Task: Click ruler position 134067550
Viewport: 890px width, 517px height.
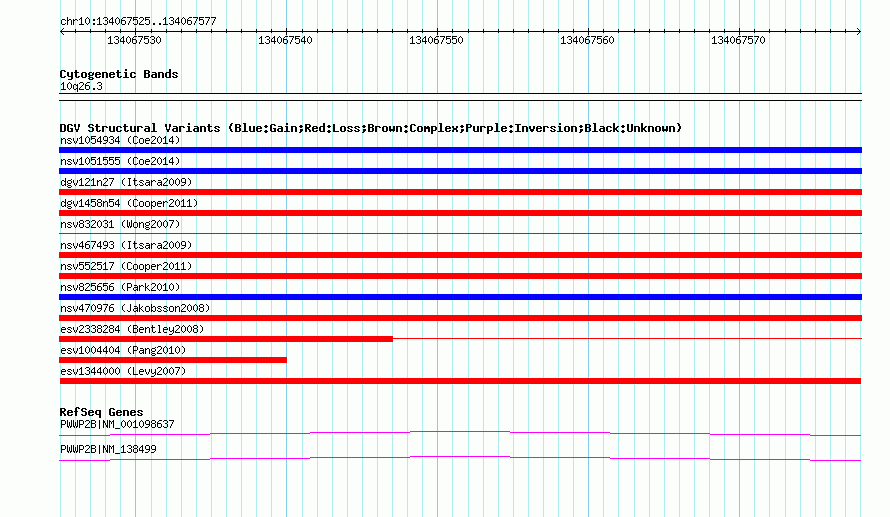Action: click(436, 40)
